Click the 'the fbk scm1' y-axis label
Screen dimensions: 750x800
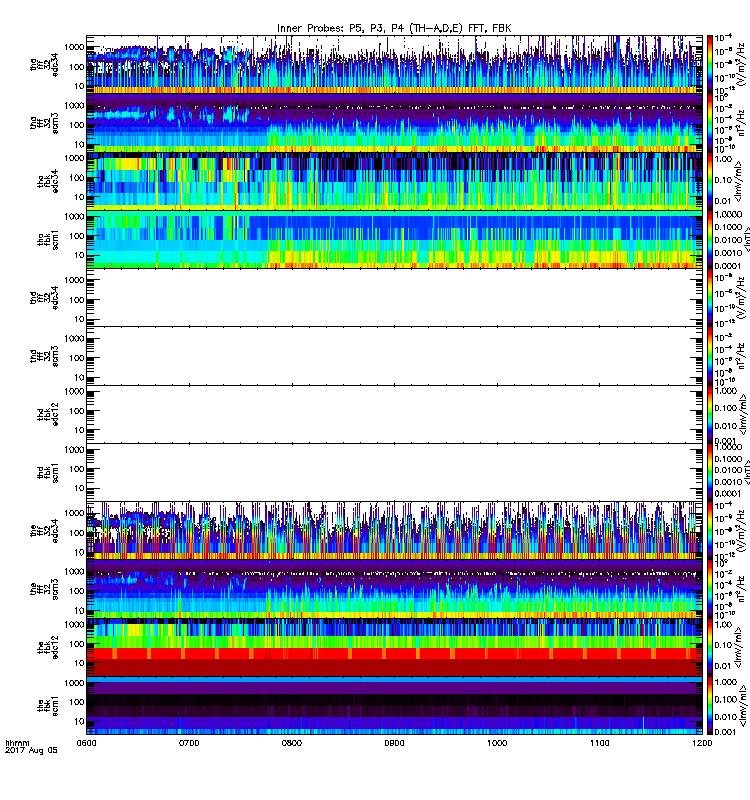pyautogui.click(x=48, y=705)
